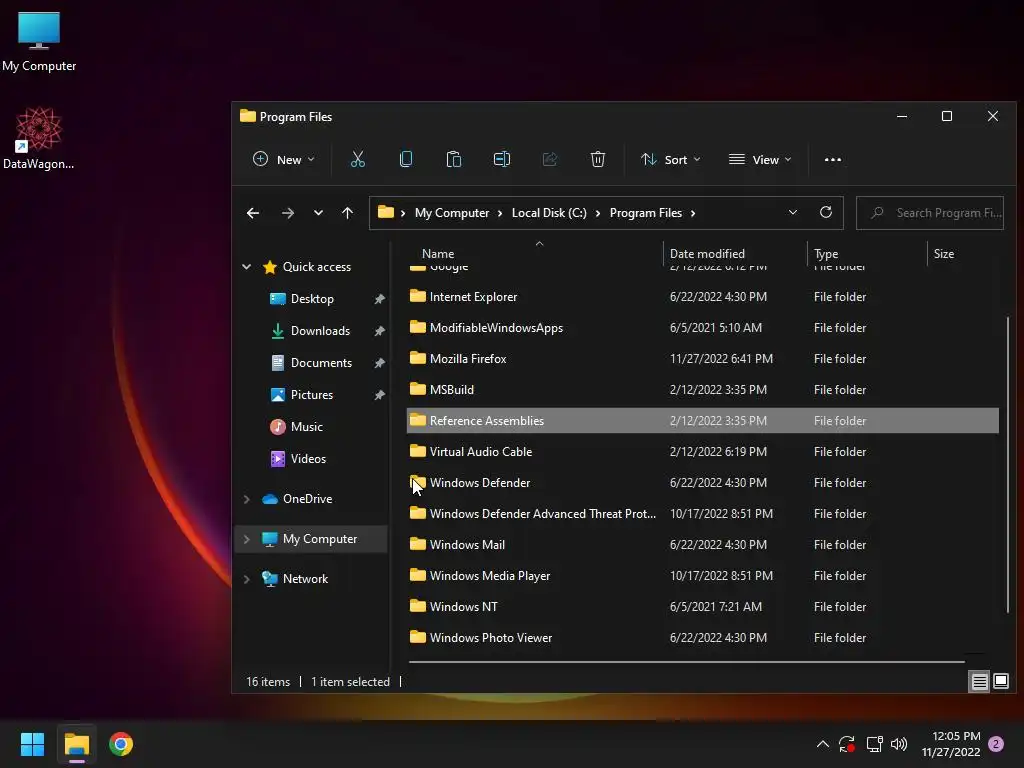
Task: Unpin Downloads from Quick access
Action: (x=379, y=331)
